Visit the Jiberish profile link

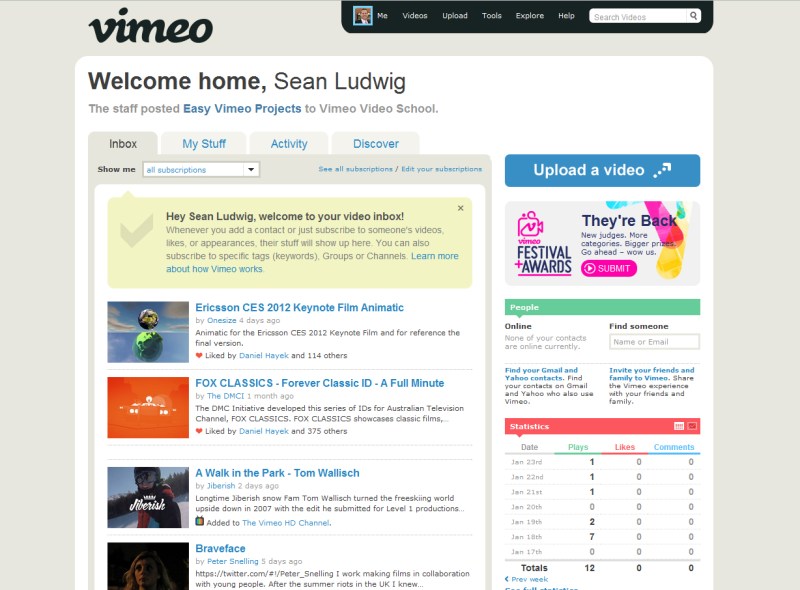click(x=221, y=486)
